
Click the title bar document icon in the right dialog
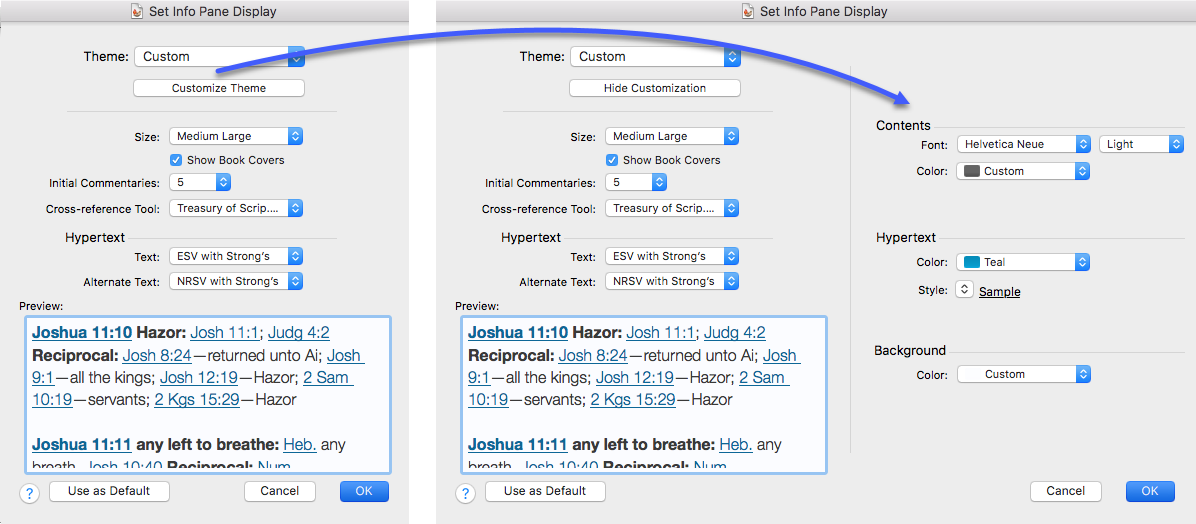click(x=748, y=12)
